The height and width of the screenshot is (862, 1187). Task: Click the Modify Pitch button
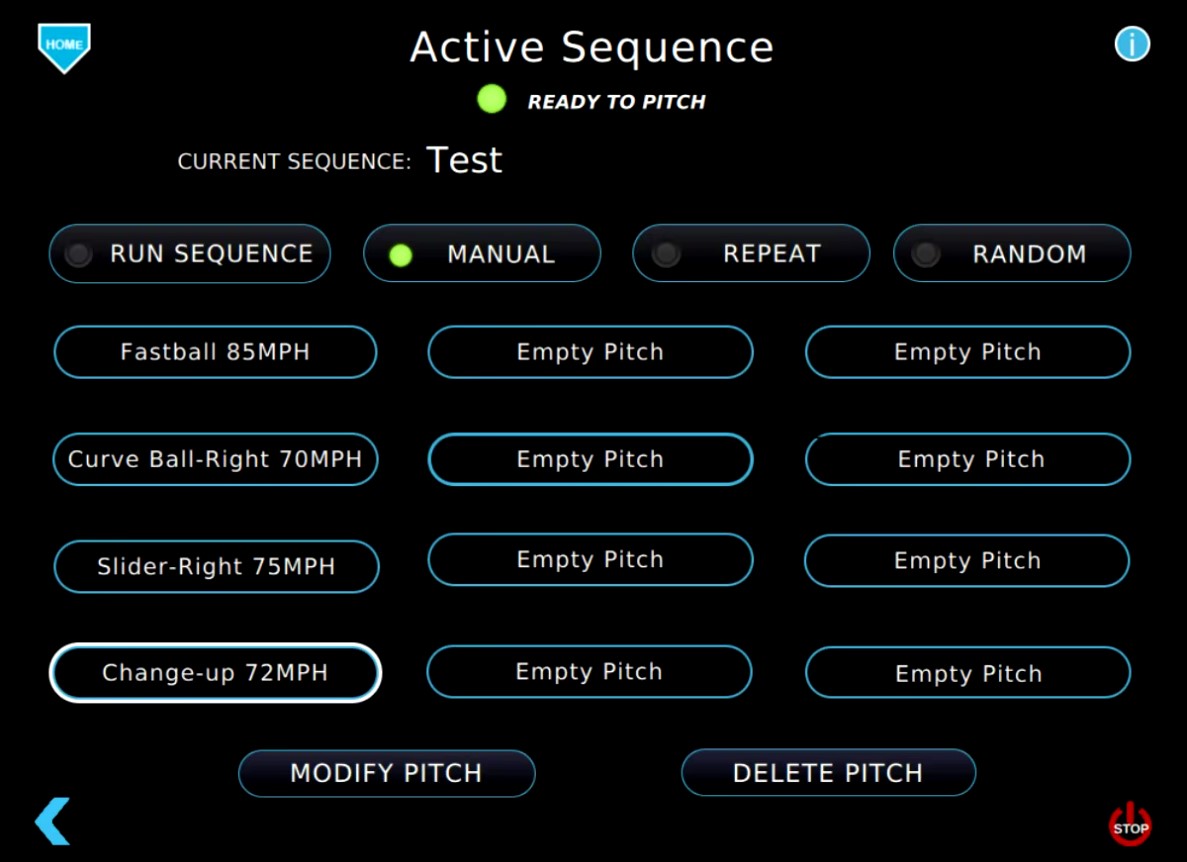(386, 773)
